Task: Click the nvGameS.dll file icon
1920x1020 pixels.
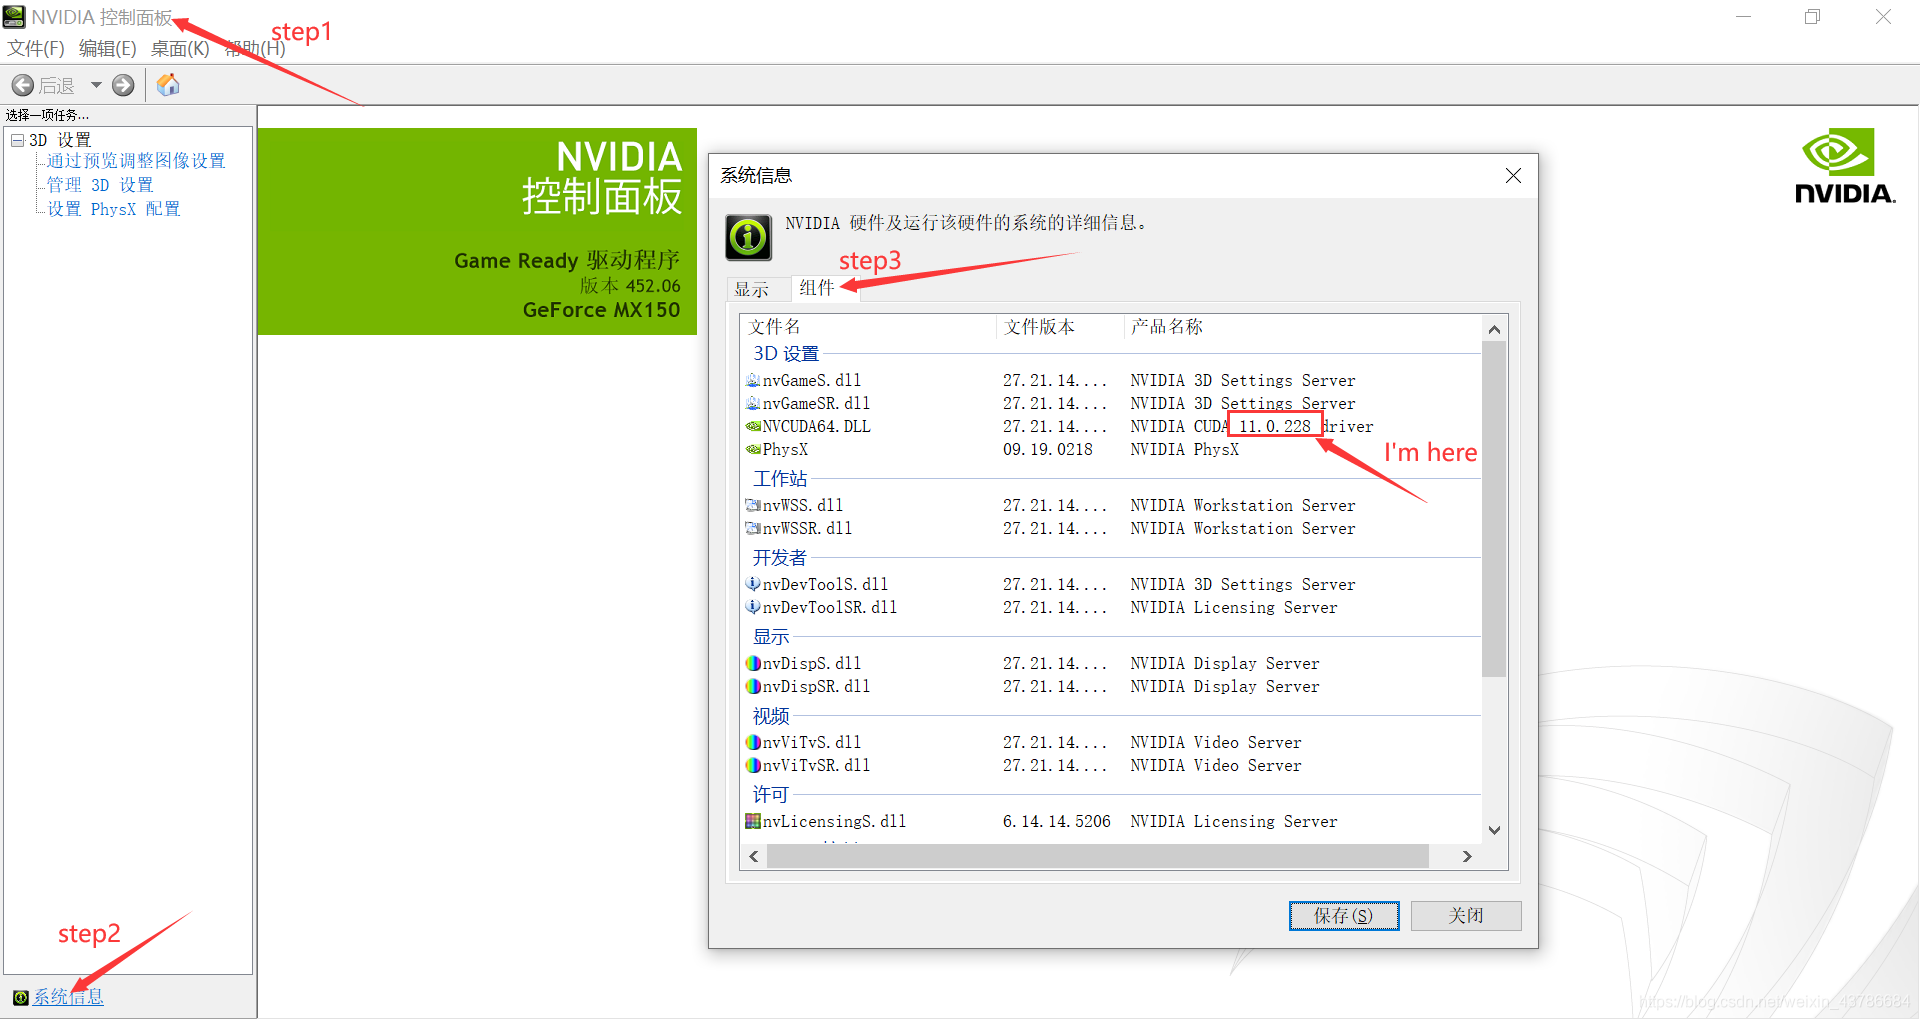Action: [x=753, y=380]
